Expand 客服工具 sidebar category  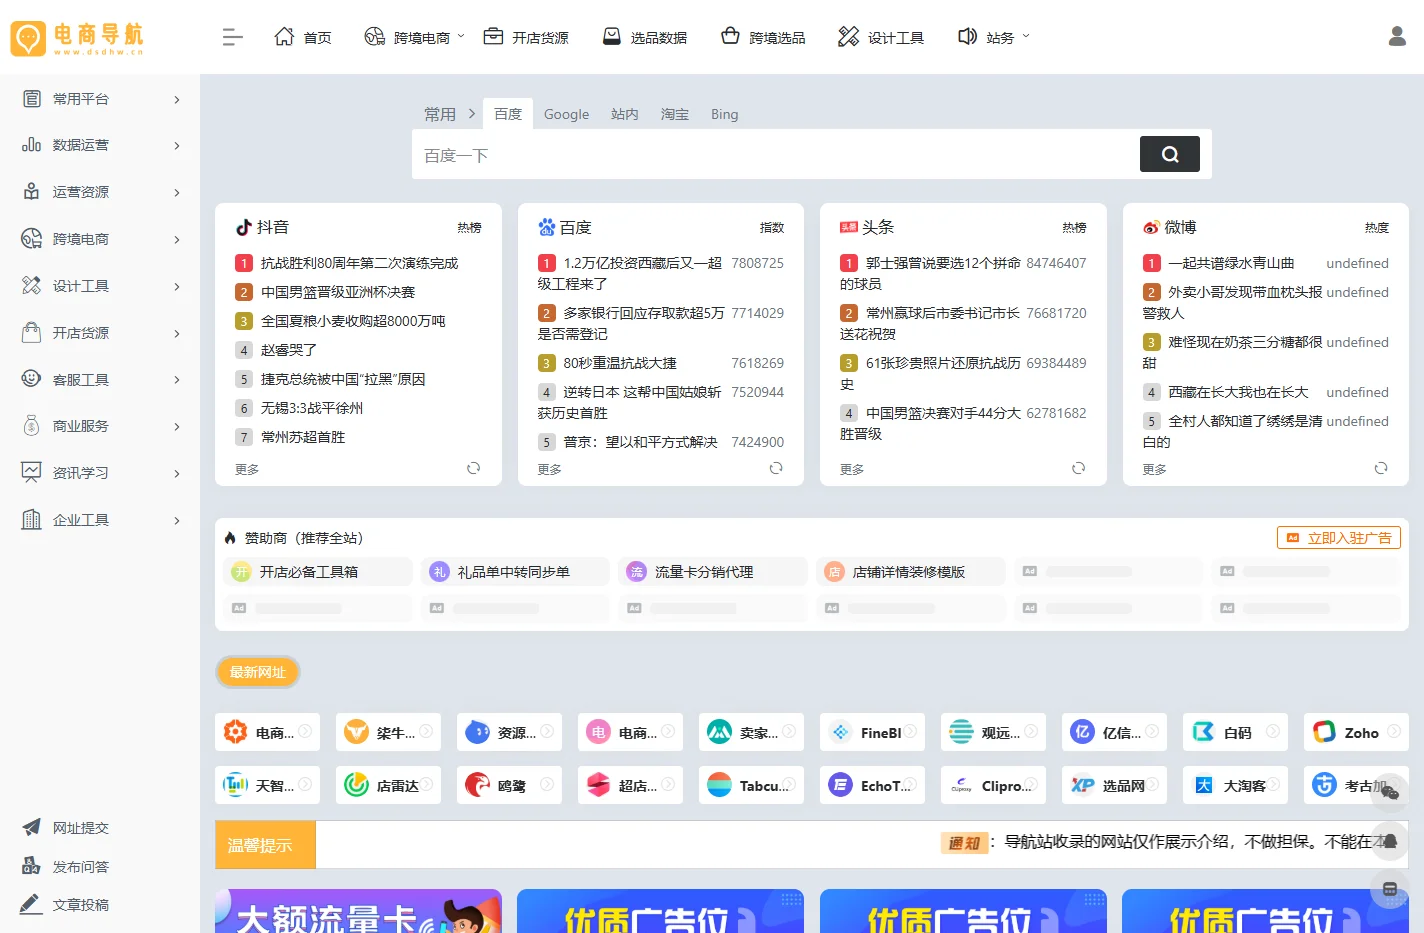(100, 379)
